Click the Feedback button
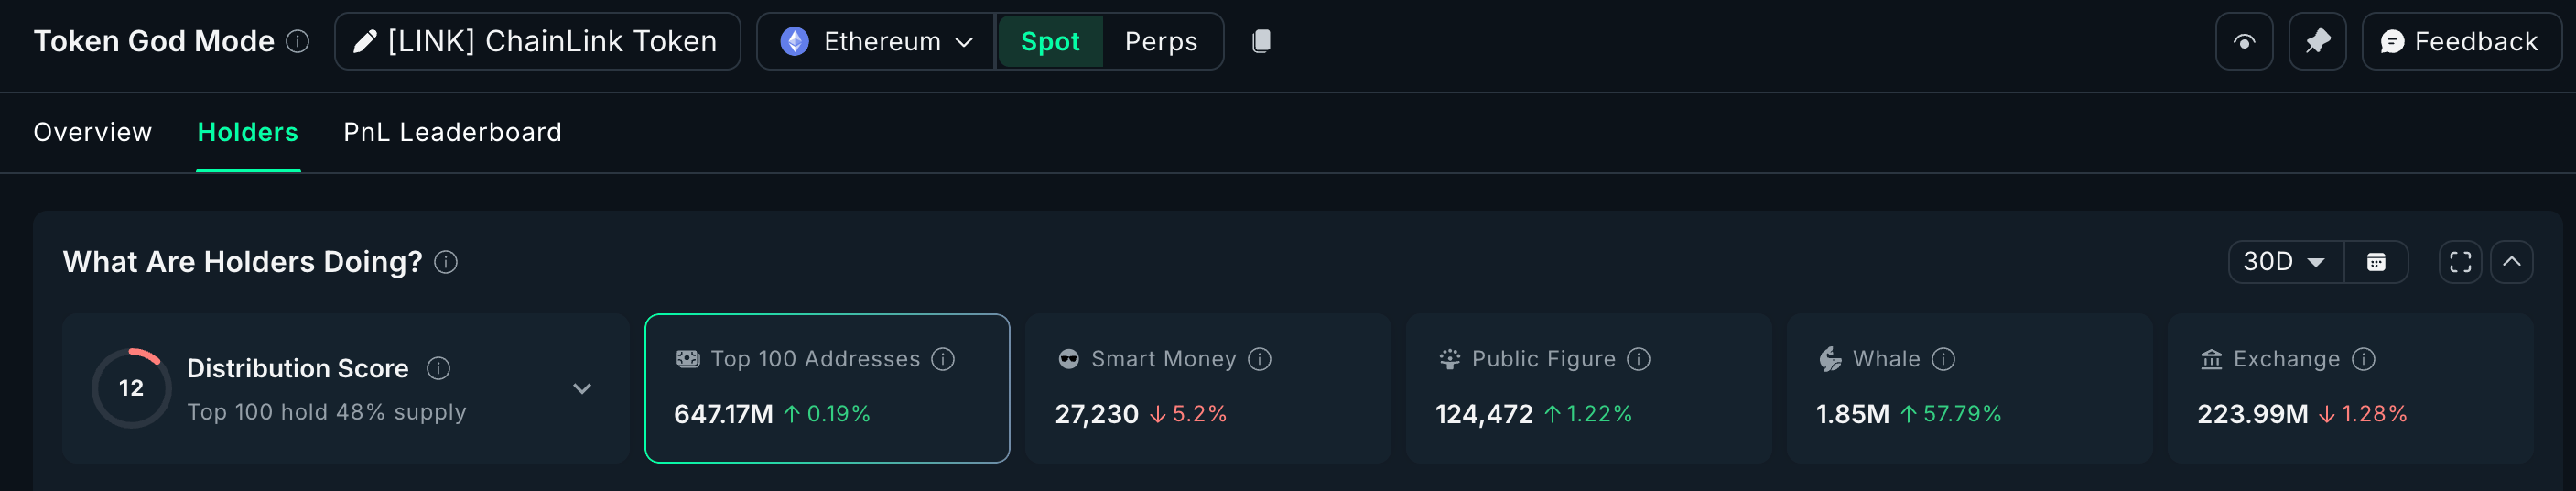This screenshot has height=491, width=2576. tap(2460, 41)
